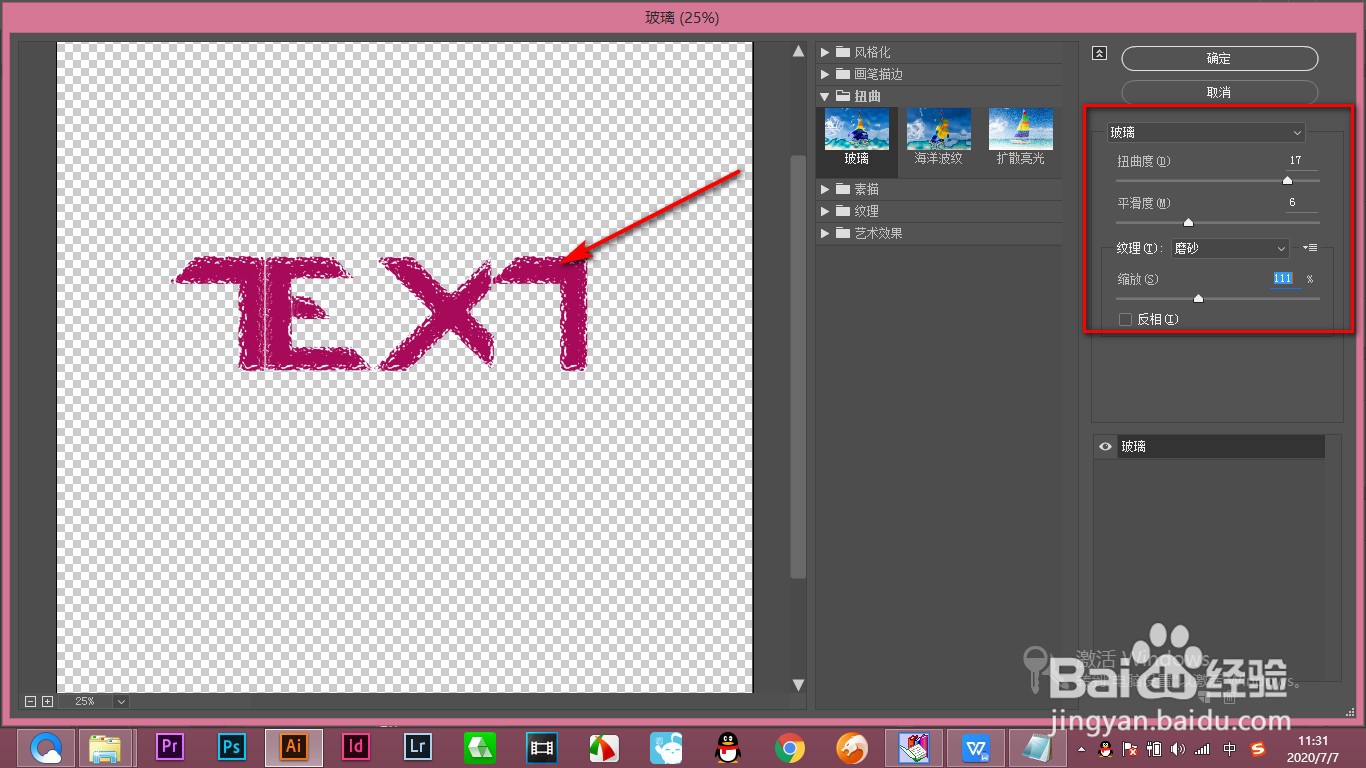Collapse the 扭曲 filter folder
This screenshot has width=1366, height=768.
click(x=825, y=96)
